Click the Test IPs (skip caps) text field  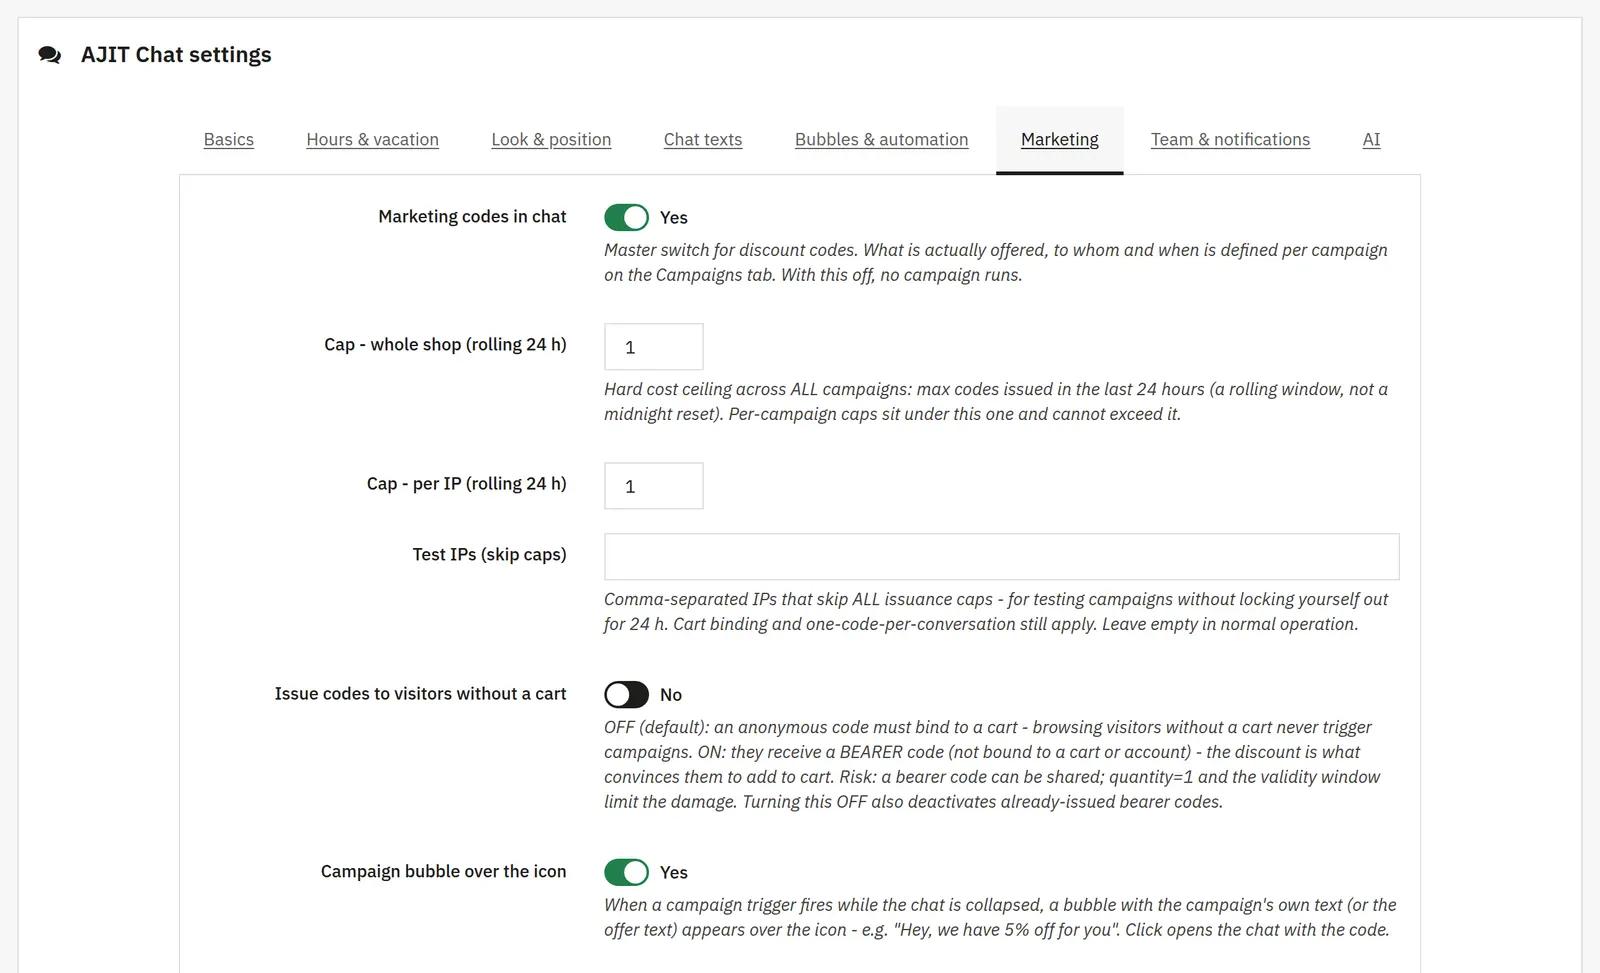pos(1002,557)
